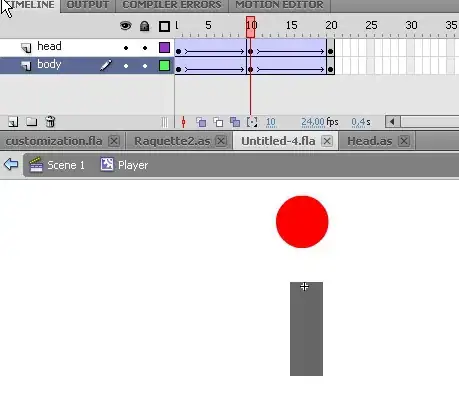Toggle Onion Skin Outlines
The height and width of the screenshot is (415, 459).
click(218, 122)
